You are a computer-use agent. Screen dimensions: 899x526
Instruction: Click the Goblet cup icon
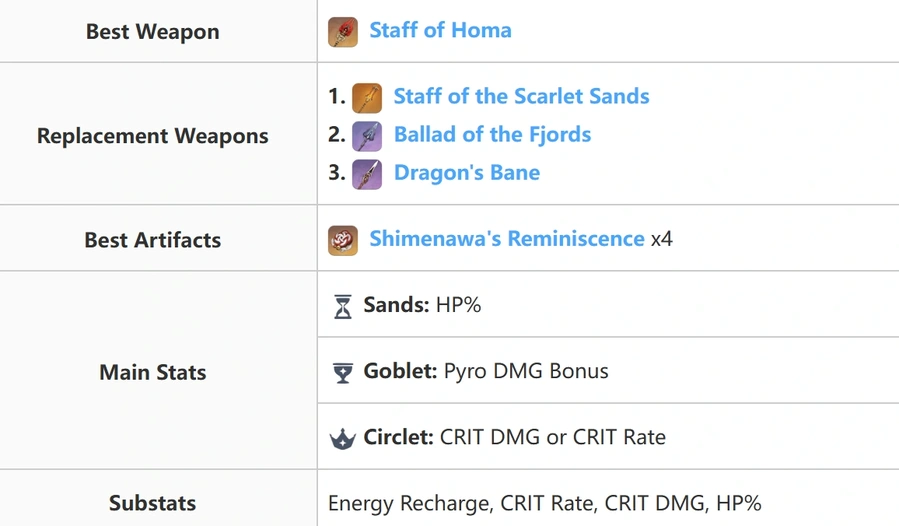343,373
